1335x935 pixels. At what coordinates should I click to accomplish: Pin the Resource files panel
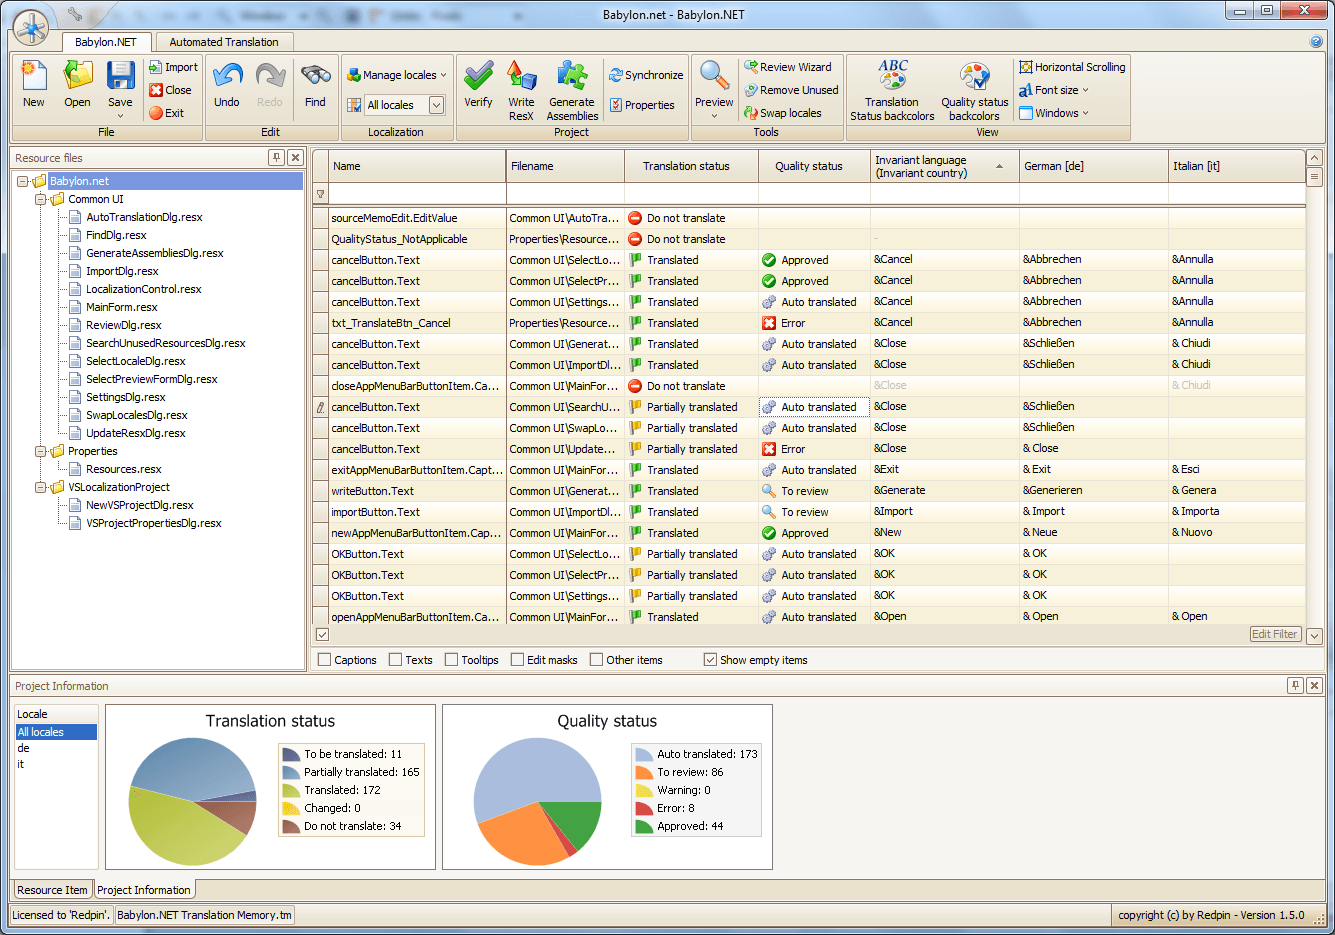tap(276, 157)
